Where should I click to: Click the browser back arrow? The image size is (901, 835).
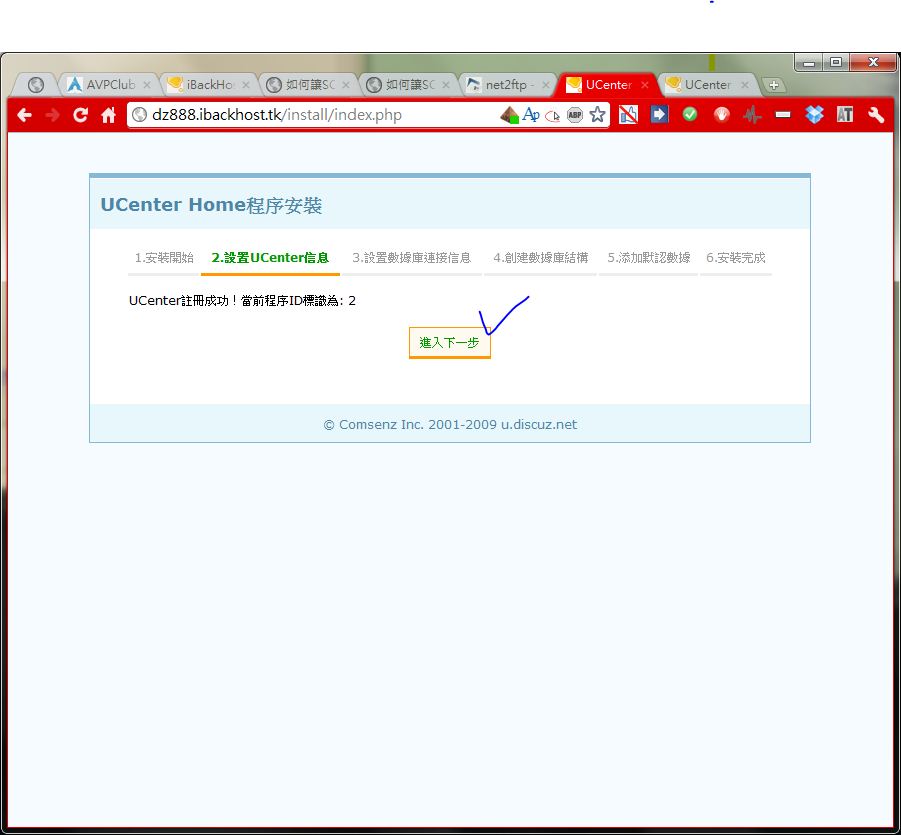click(x=24, y=115)
